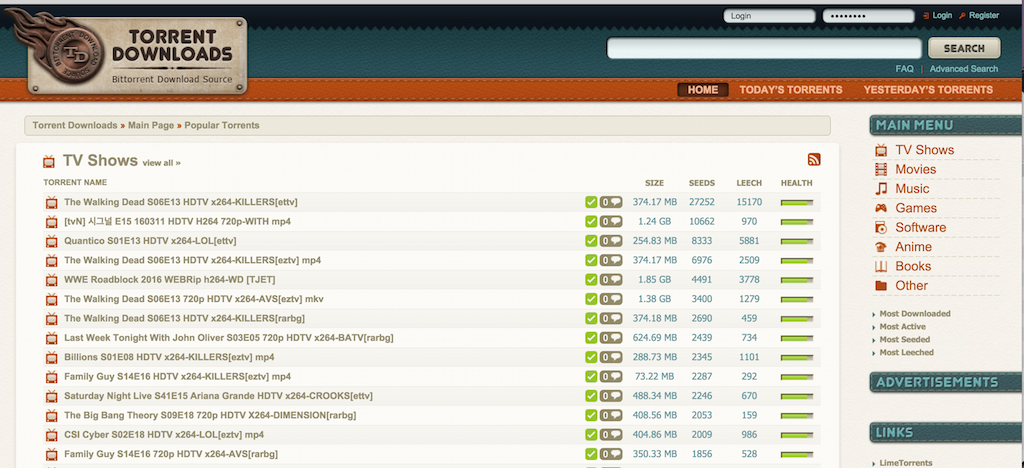Click the Register link
Viewport: 1024px width, 468px height.
[984, 16]
